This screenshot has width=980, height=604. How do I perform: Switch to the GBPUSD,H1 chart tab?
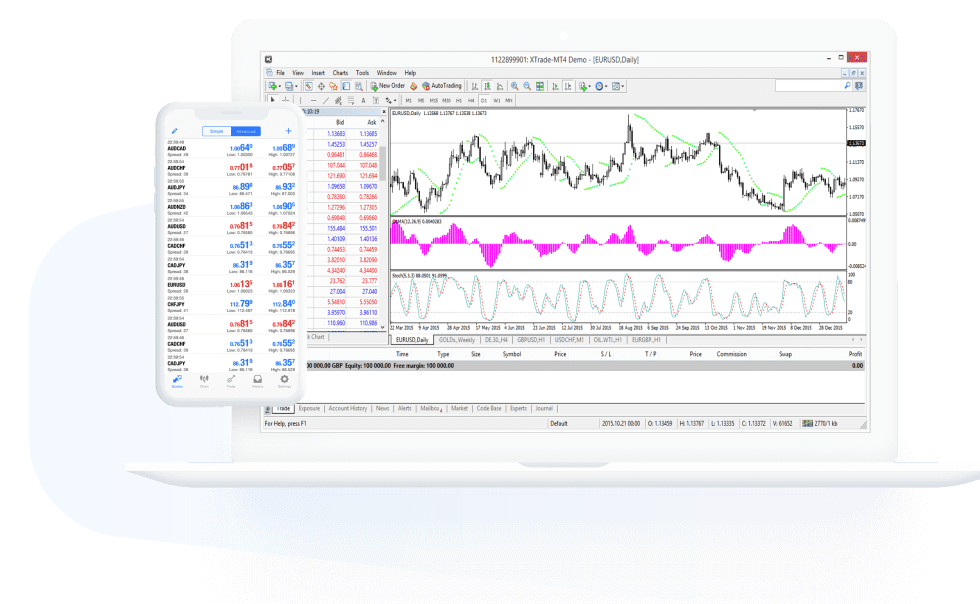point(531,340)
